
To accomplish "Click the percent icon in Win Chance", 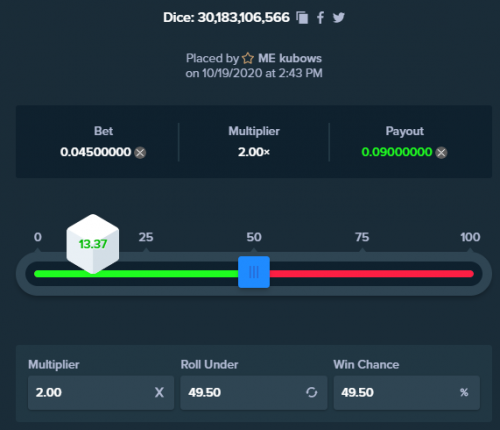I will point(464,392).
